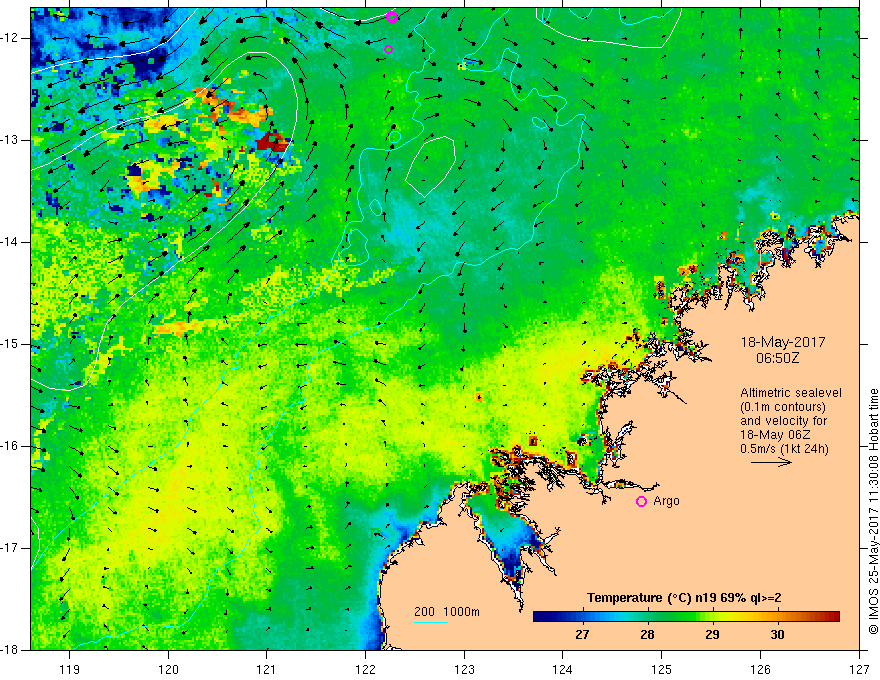Click the '125' longitude axis label
Image resolution: width=880 pixels, height=680 pixels.
pos(662,669)
